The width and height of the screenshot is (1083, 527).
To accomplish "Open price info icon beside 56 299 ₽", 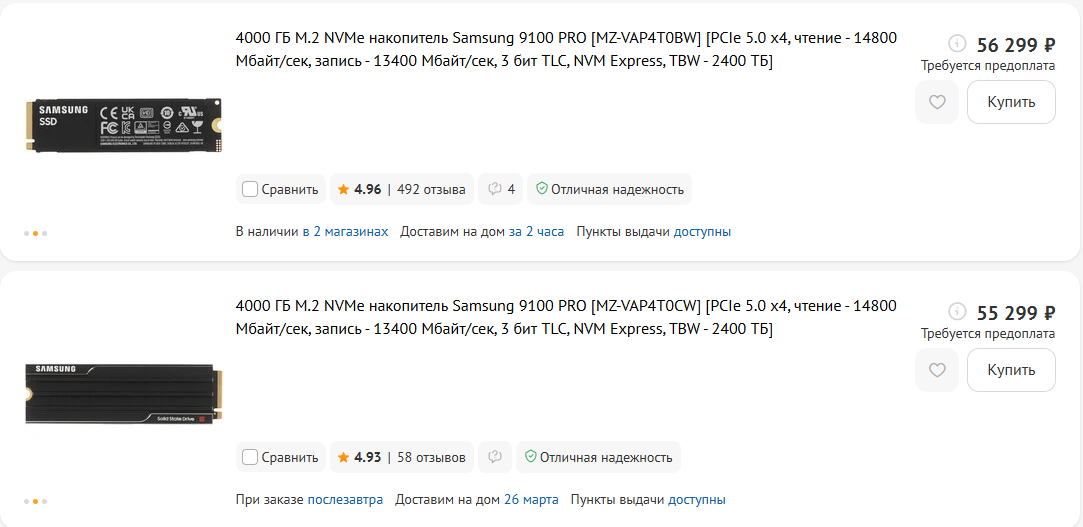I will pyautogui.click(x=957, y=43).
